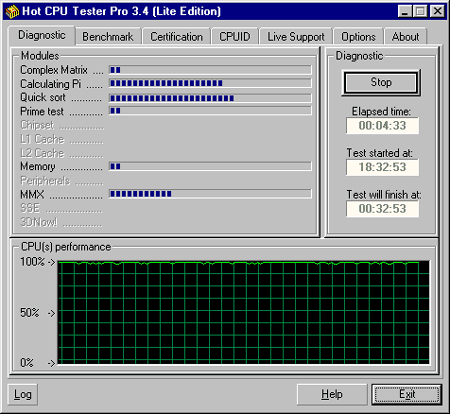
Task: Select the CPUID tab
Action: pos(235,37)
